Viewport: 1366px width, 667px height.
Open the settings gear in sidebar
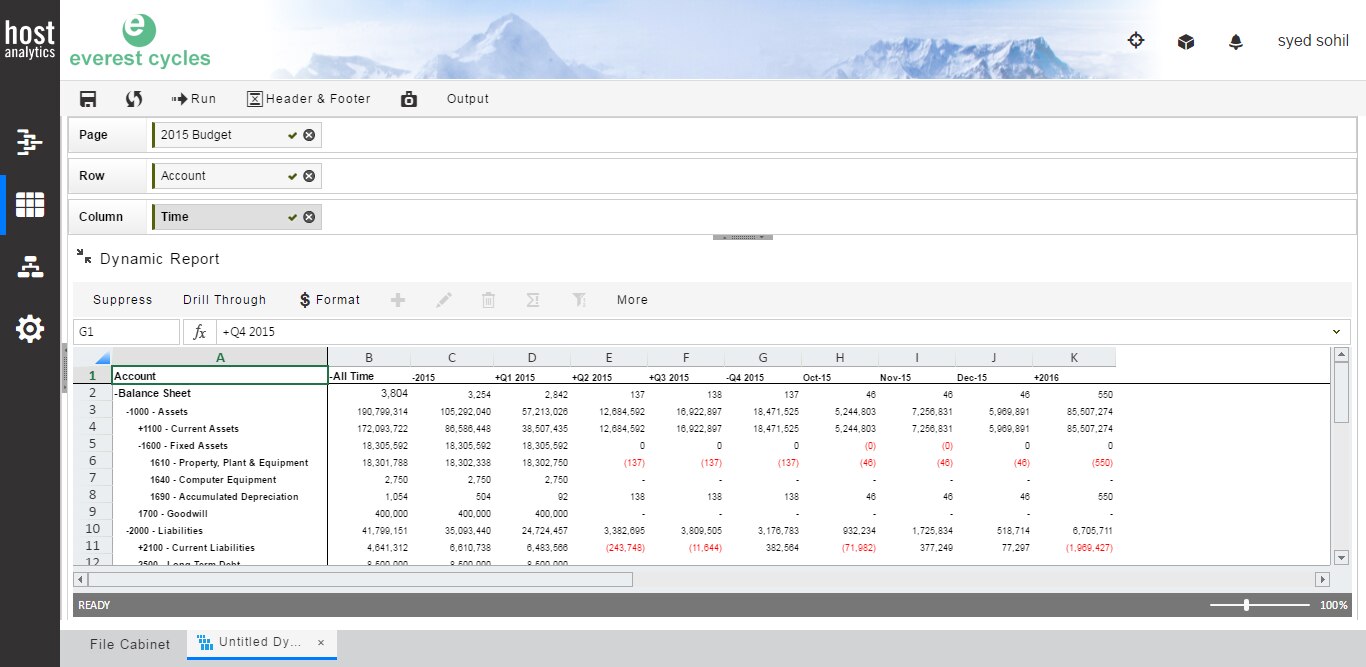(30, 328)
